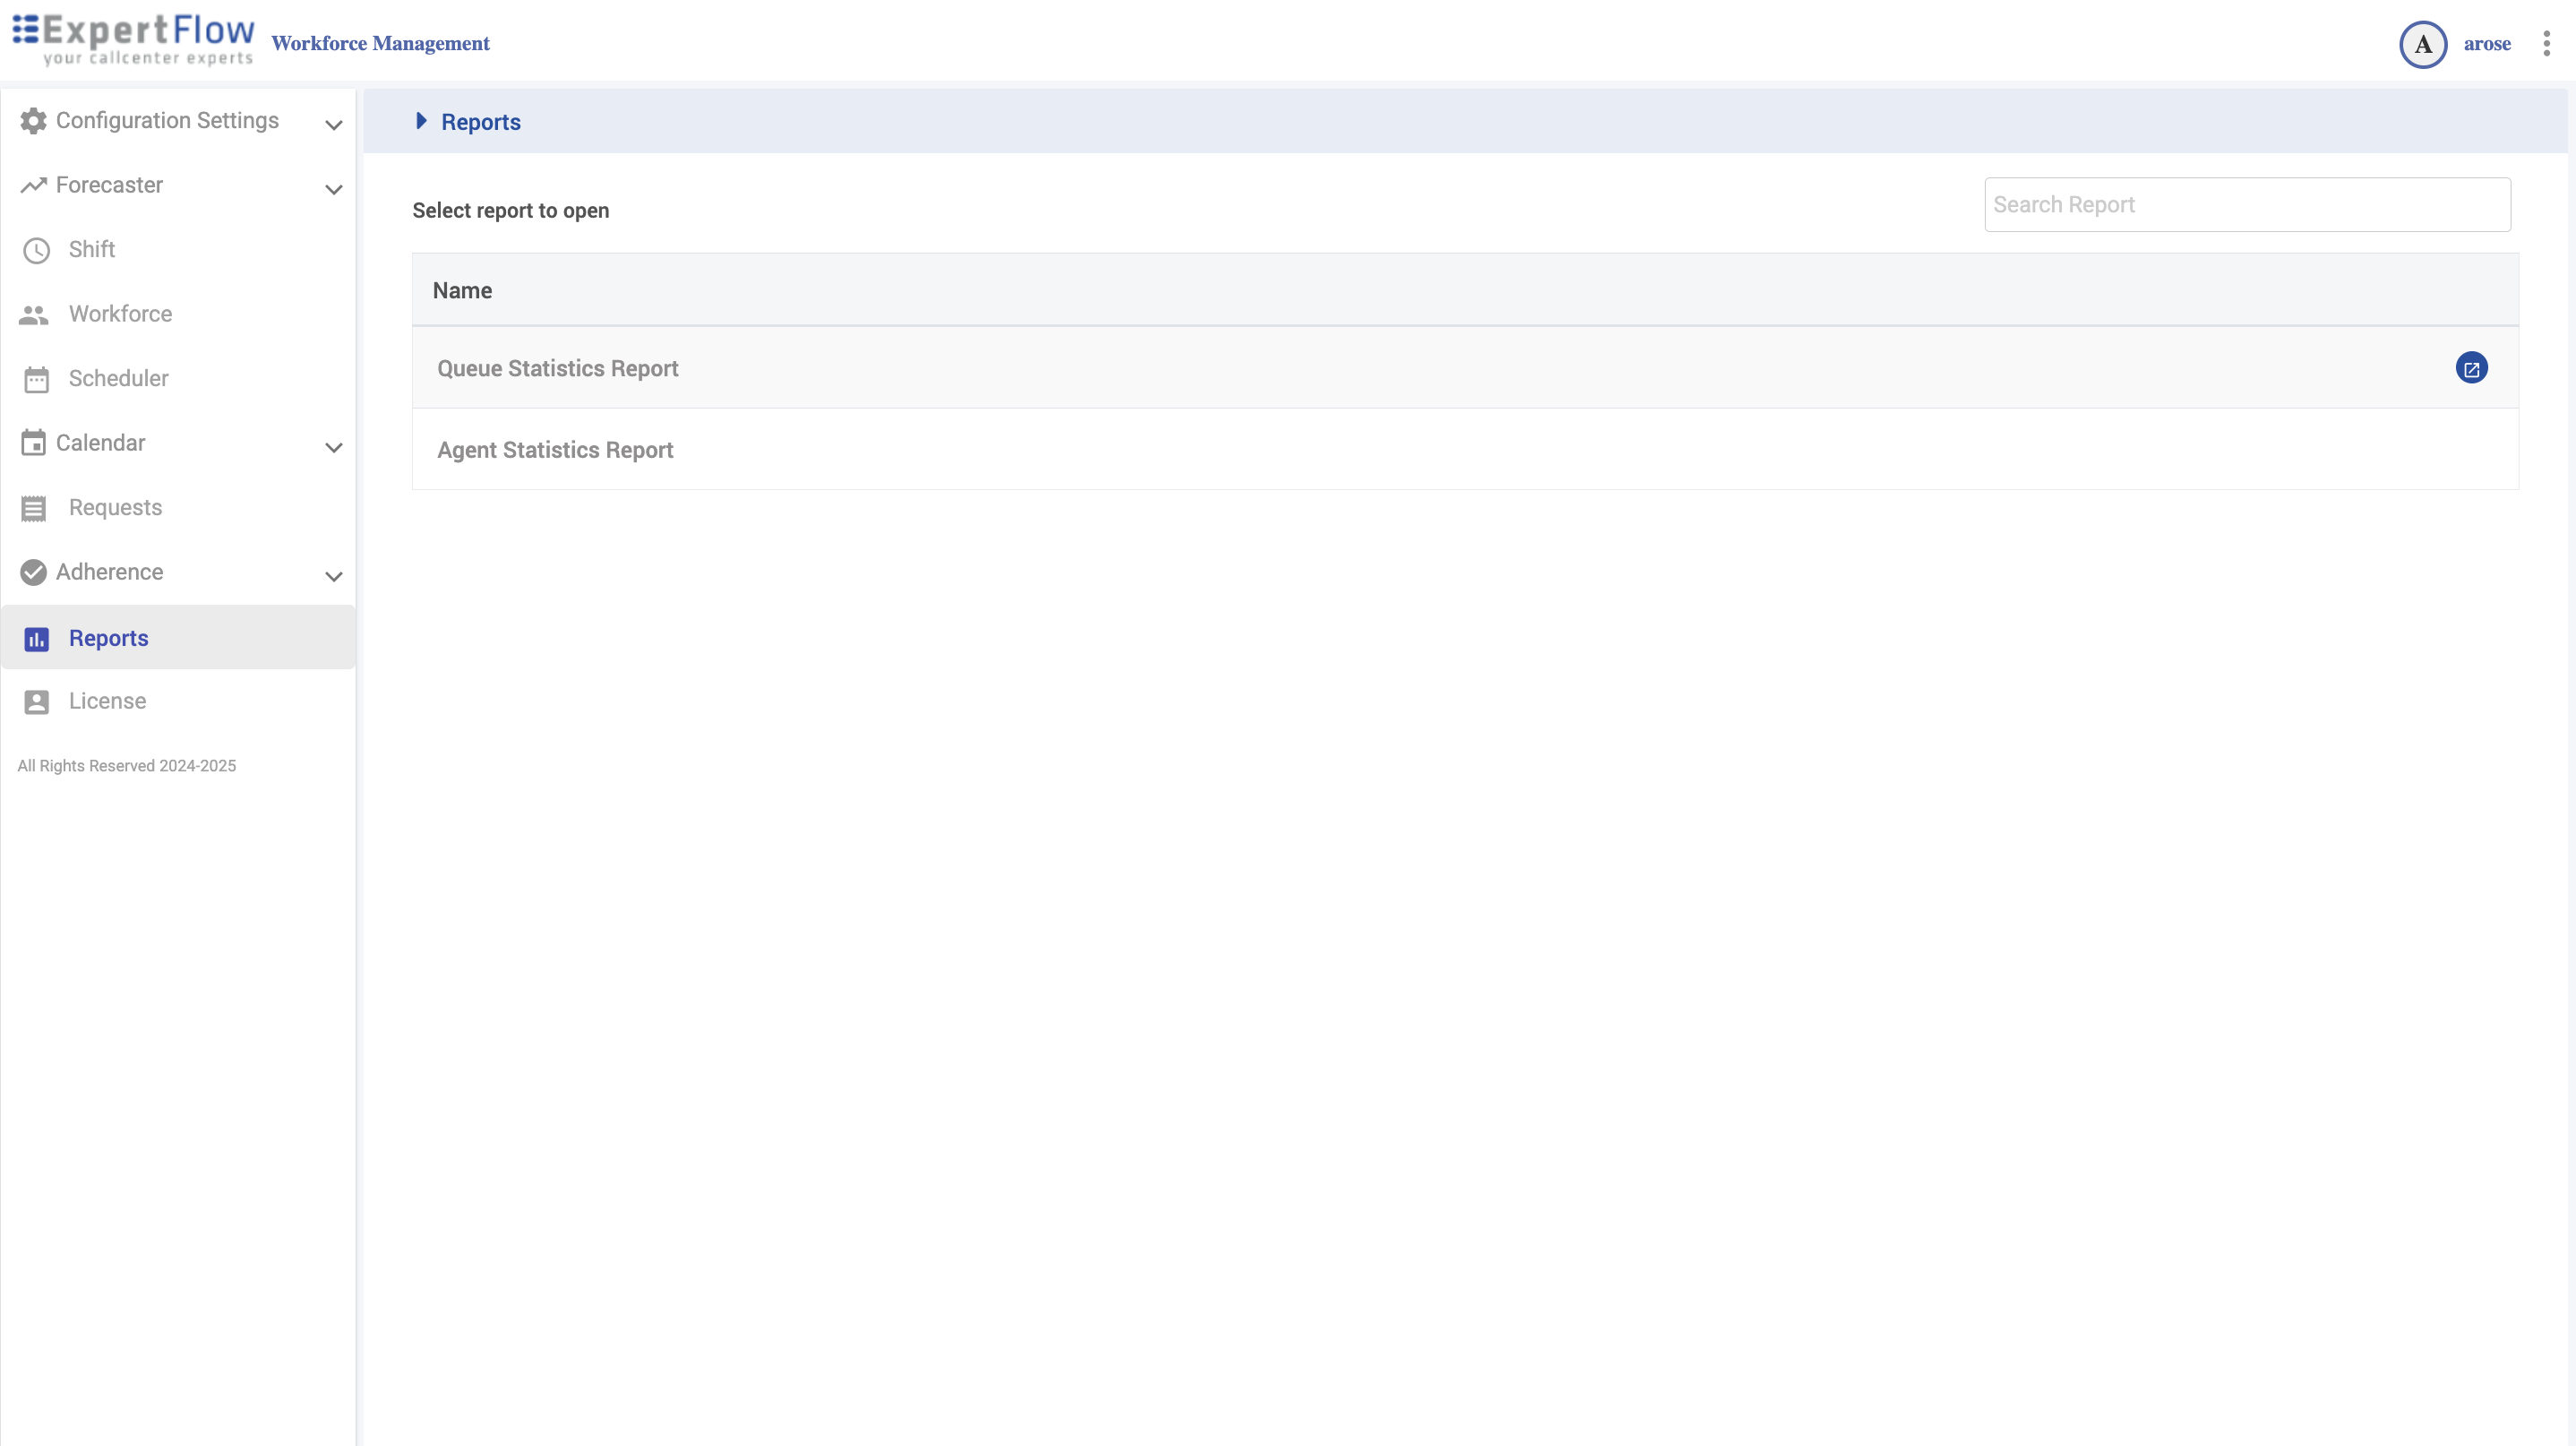Click the arose username link

point(2486,43)
